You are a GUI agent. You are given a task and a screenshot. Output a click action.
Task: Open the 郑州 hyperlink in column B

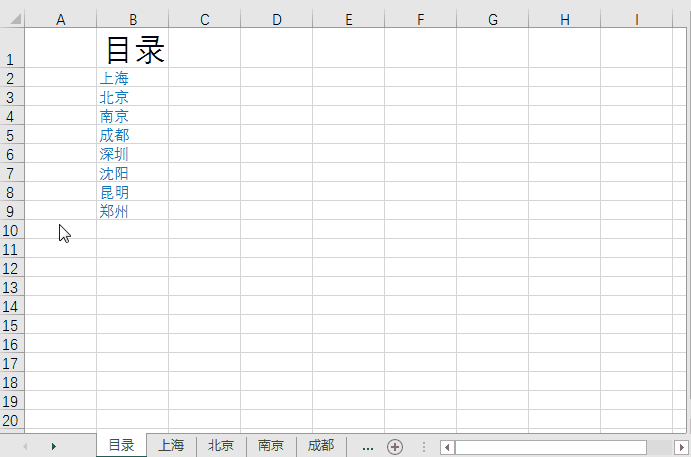[x=114, y=211]
